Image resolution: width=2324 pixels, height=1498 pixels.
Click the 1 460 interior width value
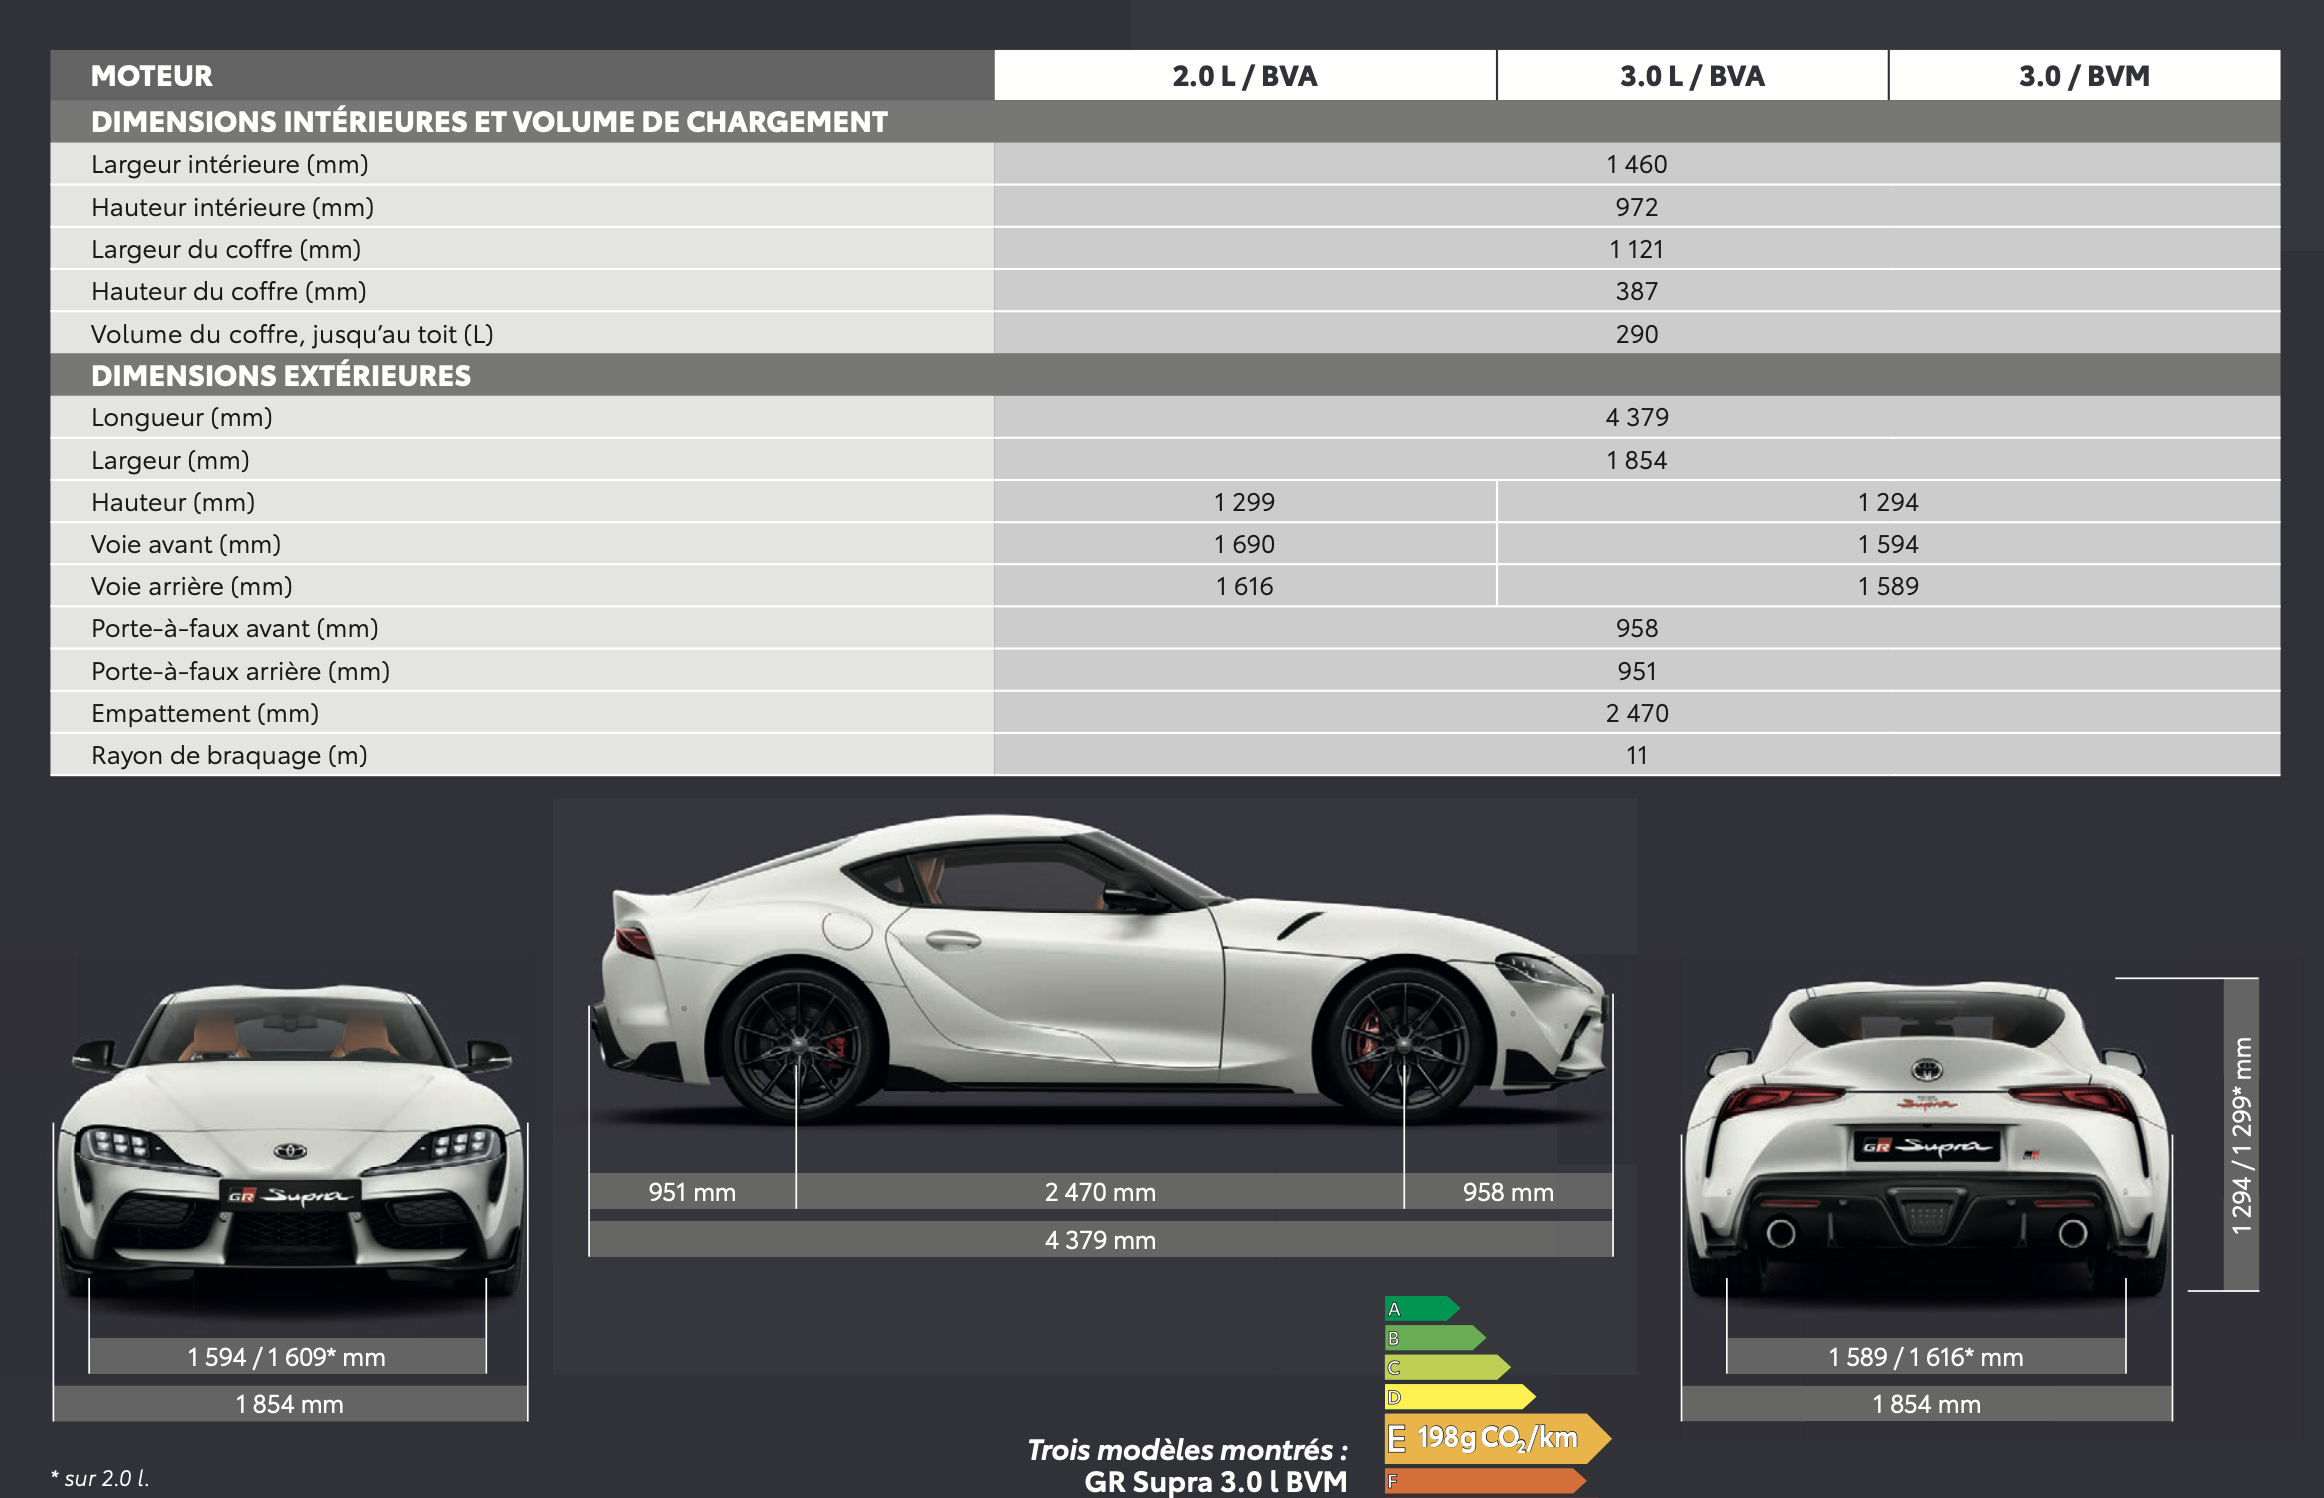coord(1637,164)
